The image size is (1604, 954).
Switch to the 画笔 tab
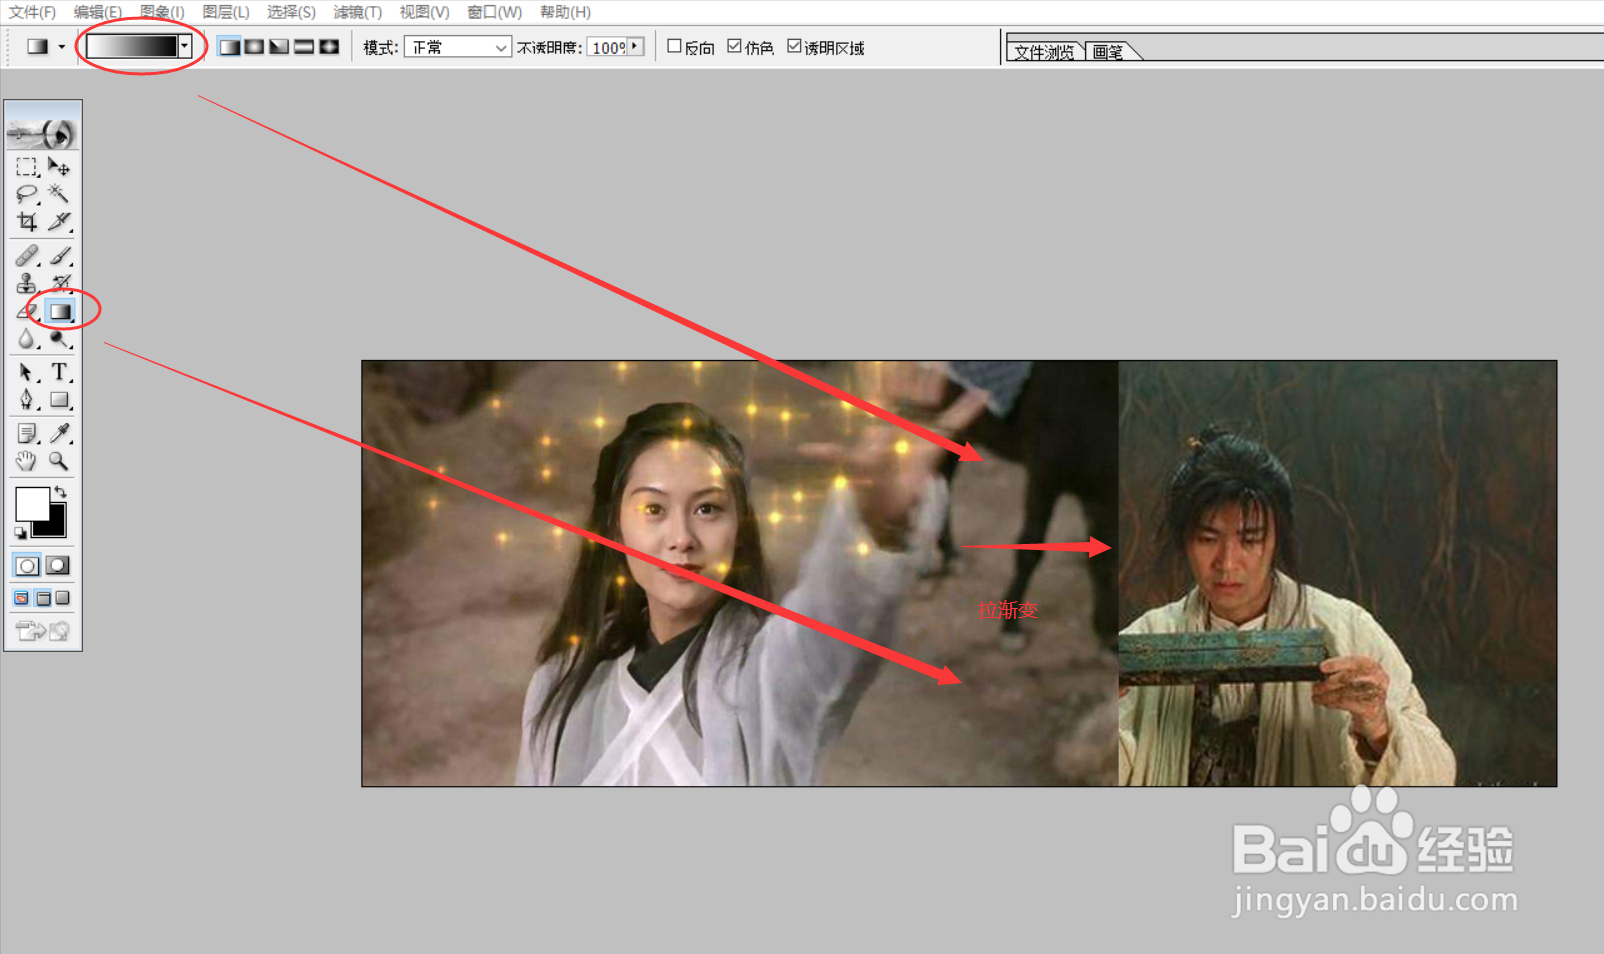click(1108, 51)
